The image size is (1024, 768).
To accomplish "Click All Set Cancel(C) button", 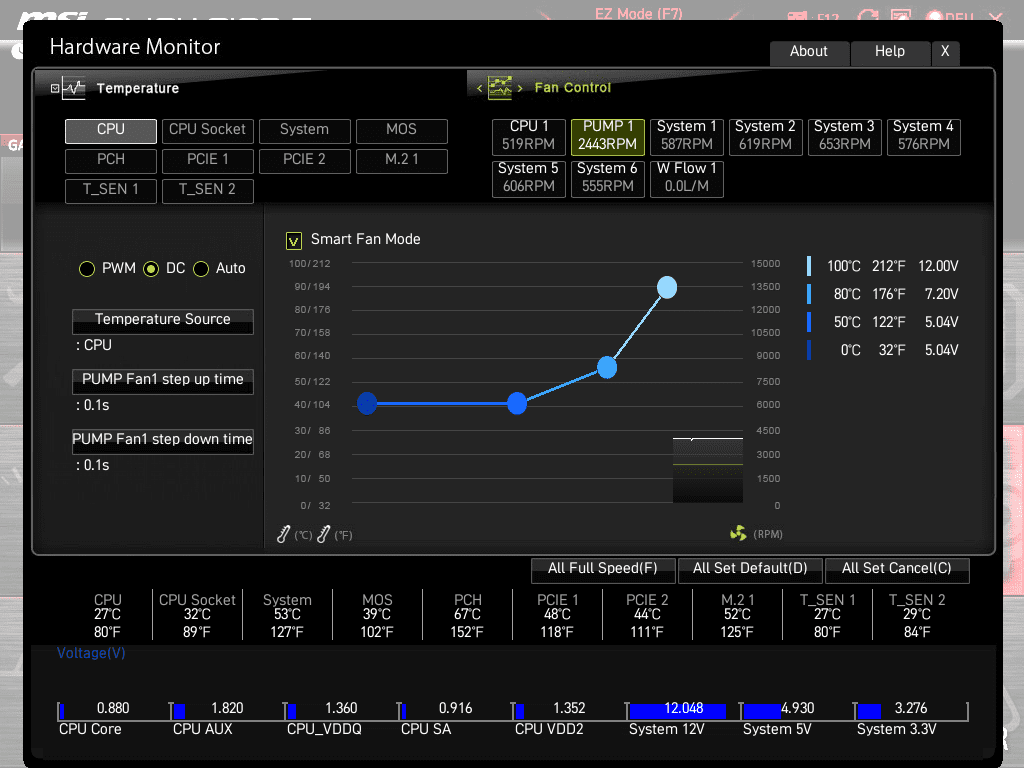I will click(897, 569).
